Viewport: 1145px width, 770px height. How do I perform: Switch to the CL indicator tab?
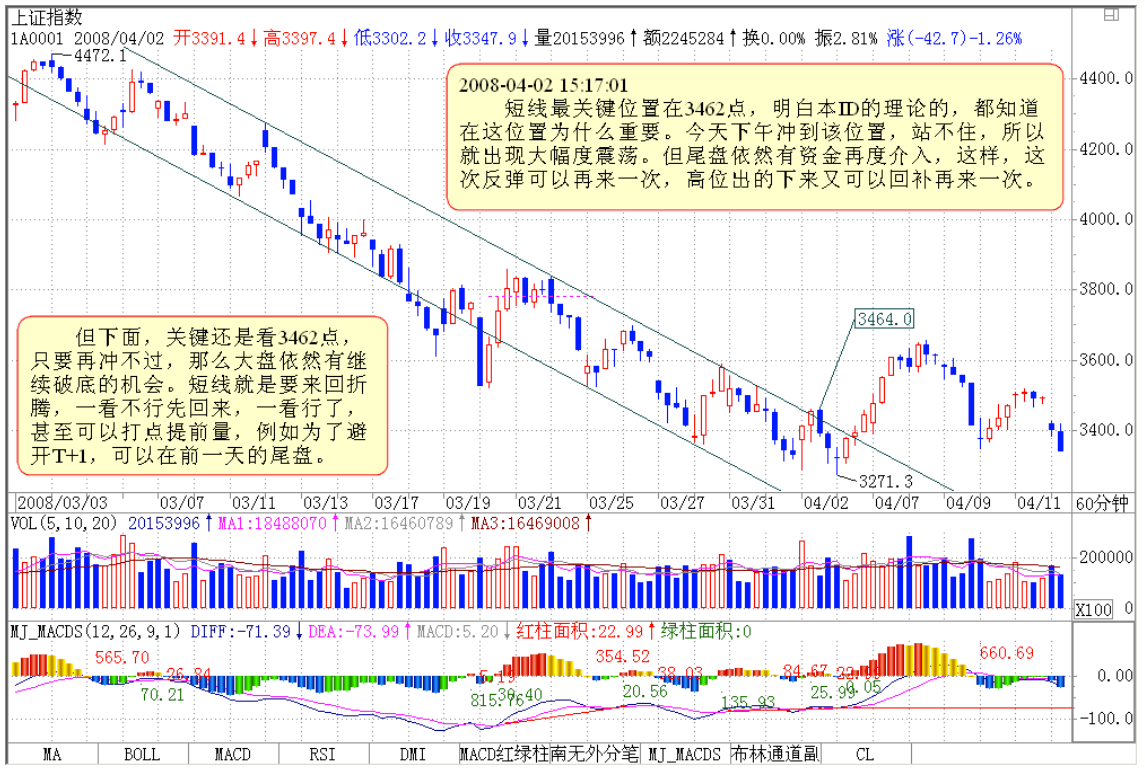coord(865,755)
